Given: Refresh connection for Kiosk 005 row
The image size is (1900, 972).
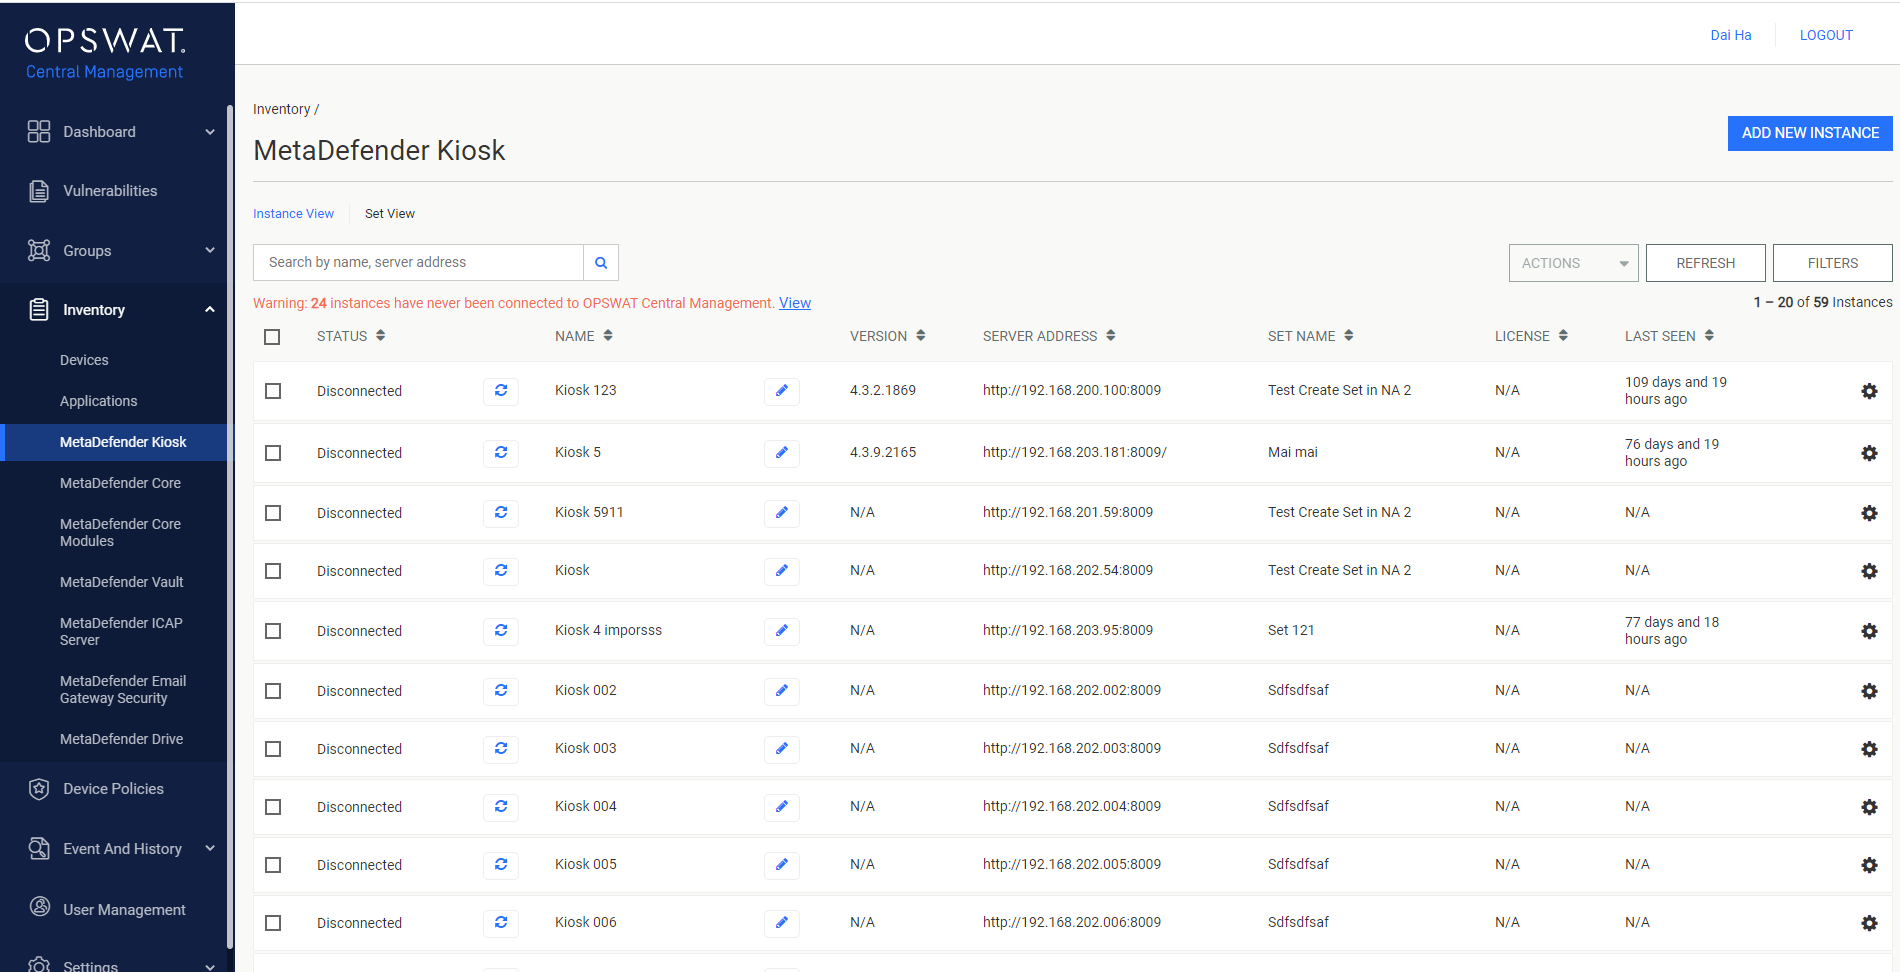Looking at the screenshot, I should (501, 865).
